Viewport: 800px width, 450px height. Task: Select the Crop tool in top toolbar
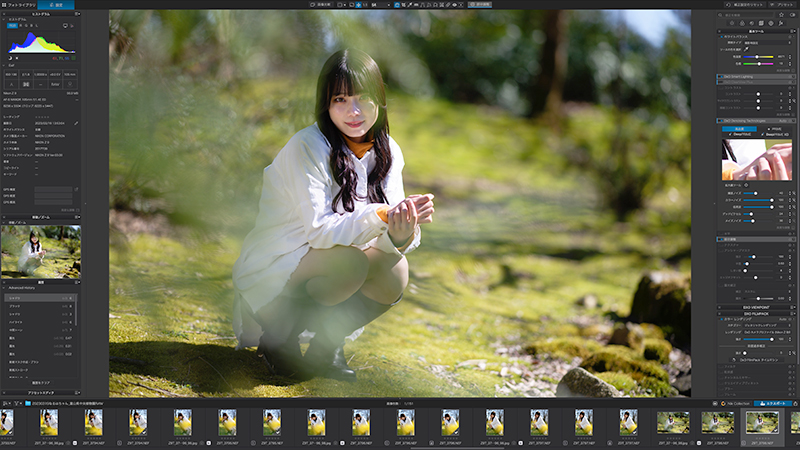pyautogui.click(x=404, y=5)
